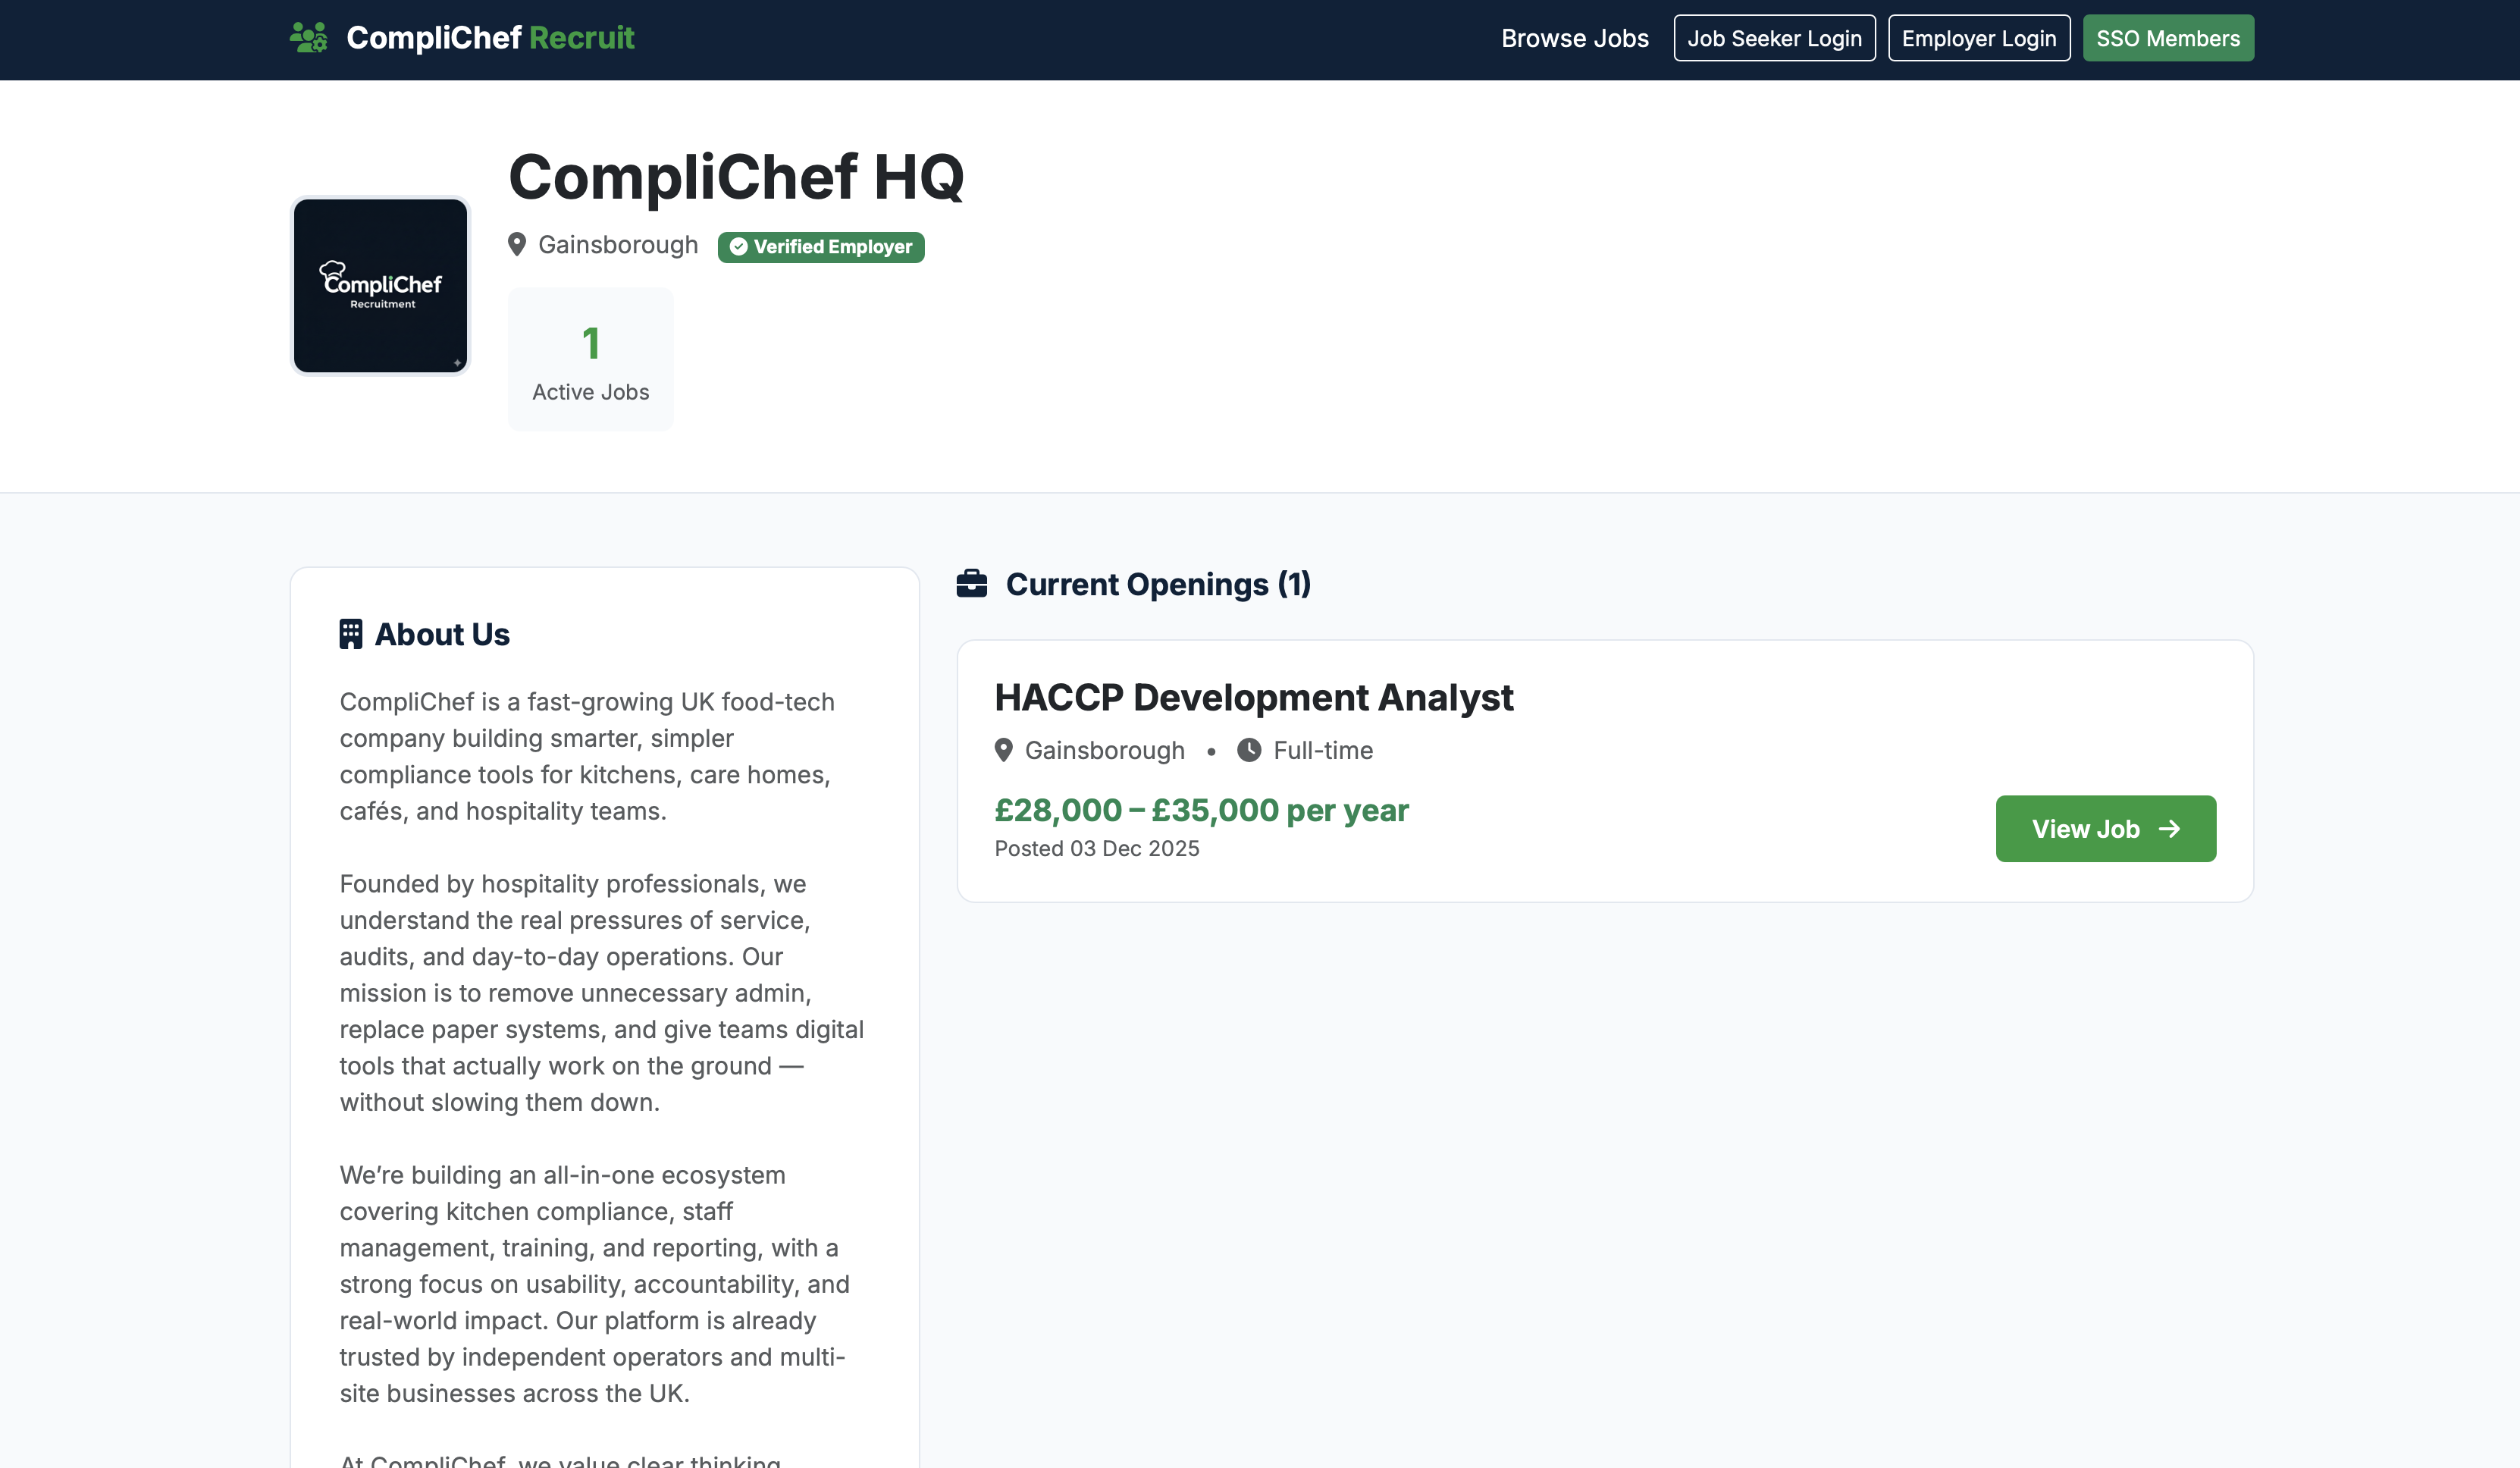Image resolution: width=2520 pixels, height=1468 pixels.
Task: Click the Active Jobs counter box
Action: (x=590, y=358)
